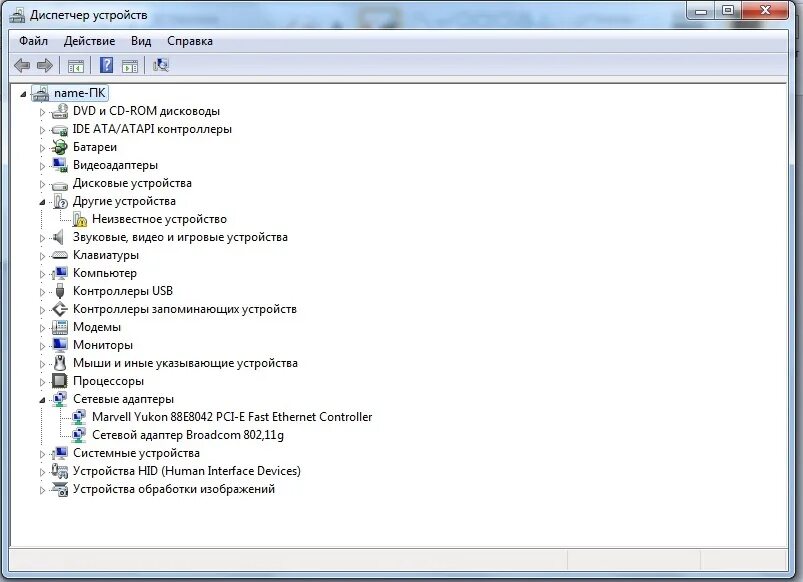Click the DVD и CD-ROM drive icon
The height and width of the screenshot is (582, 803).
[x=60, y=111]
